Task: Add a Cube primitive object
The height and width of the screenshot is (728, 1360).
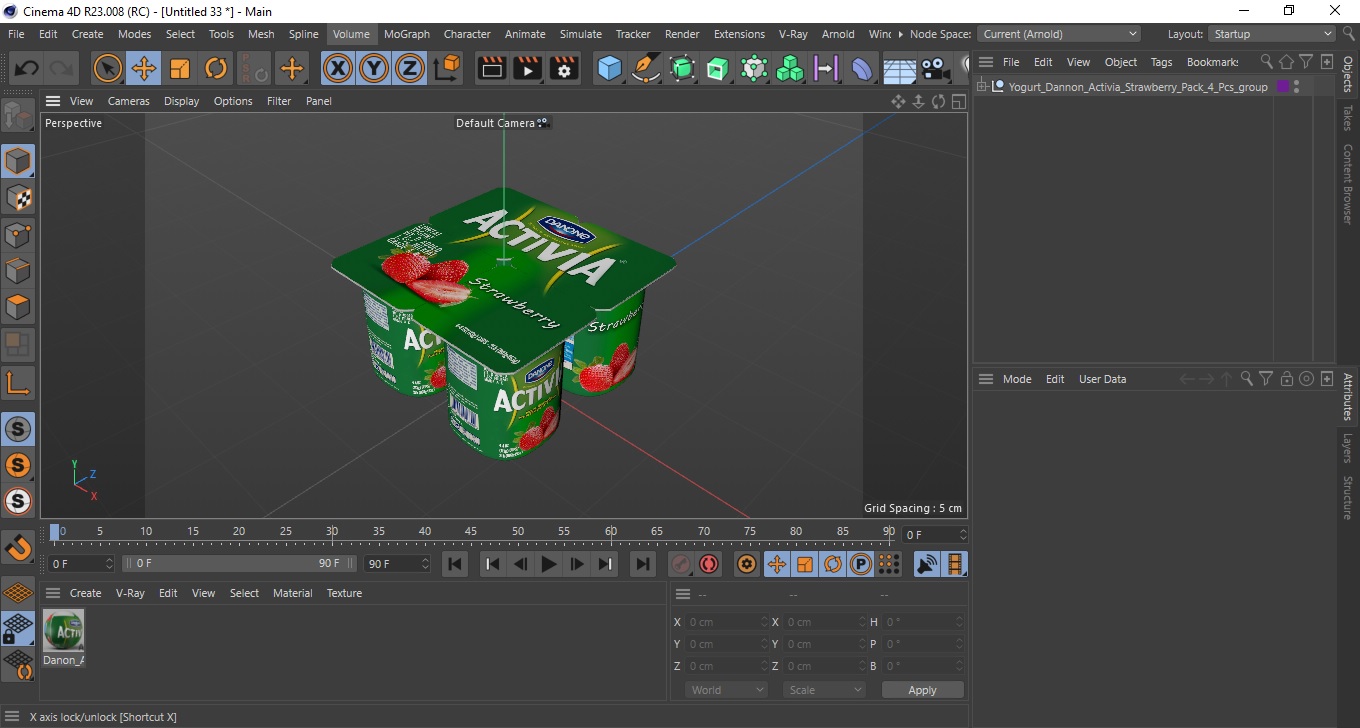Action: pyautogui.click(x=609, y=68)
